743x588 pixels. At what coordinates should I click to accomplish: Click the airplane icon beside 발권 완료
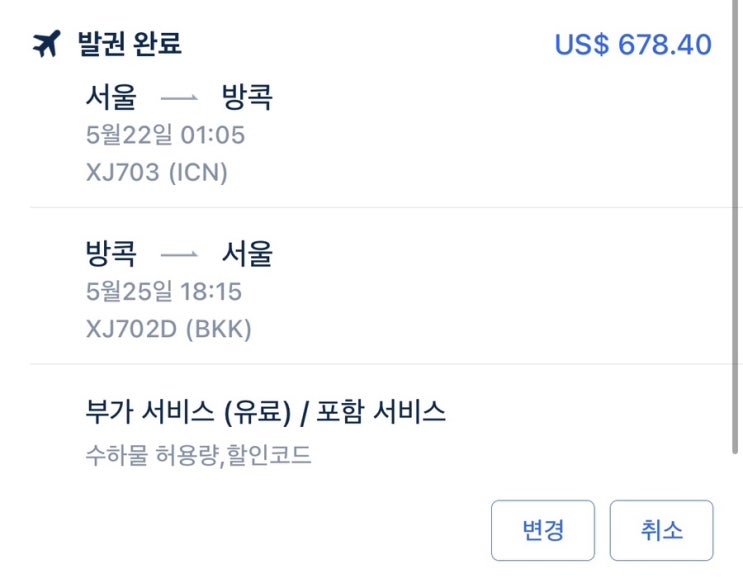point(47,45)
